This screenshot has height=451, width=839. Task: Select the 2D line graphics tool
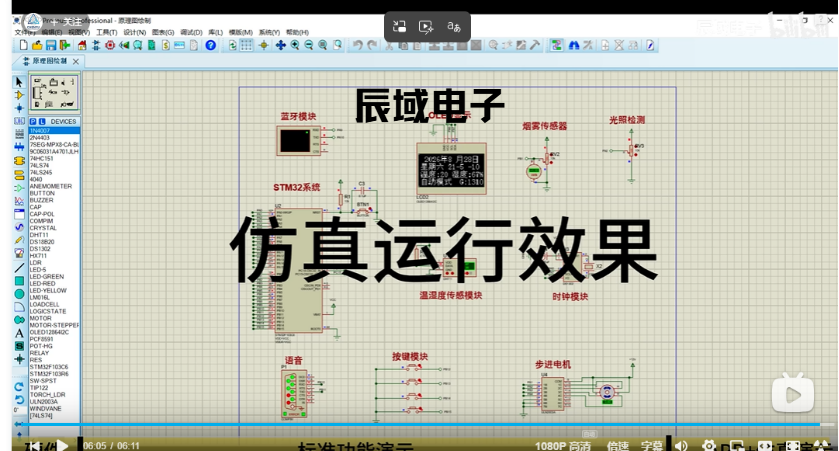coord(19,267)
